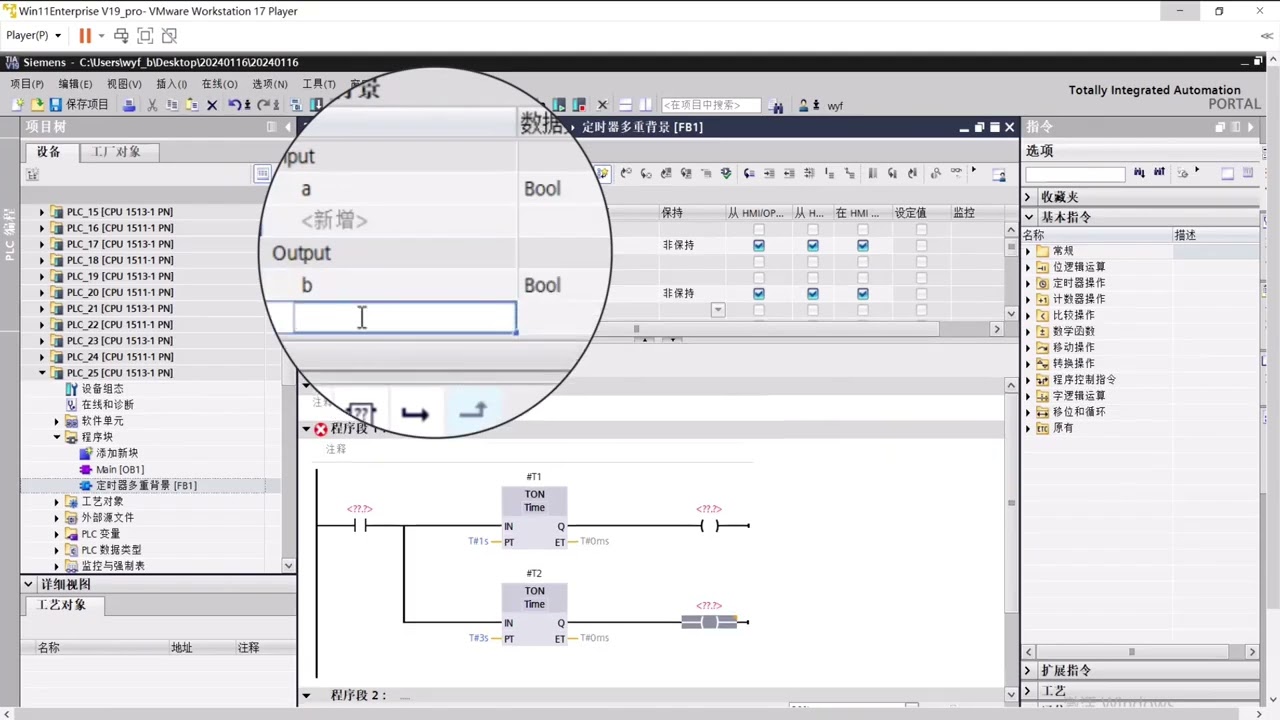Click the paste icon in main toolbar

[191, 105]
